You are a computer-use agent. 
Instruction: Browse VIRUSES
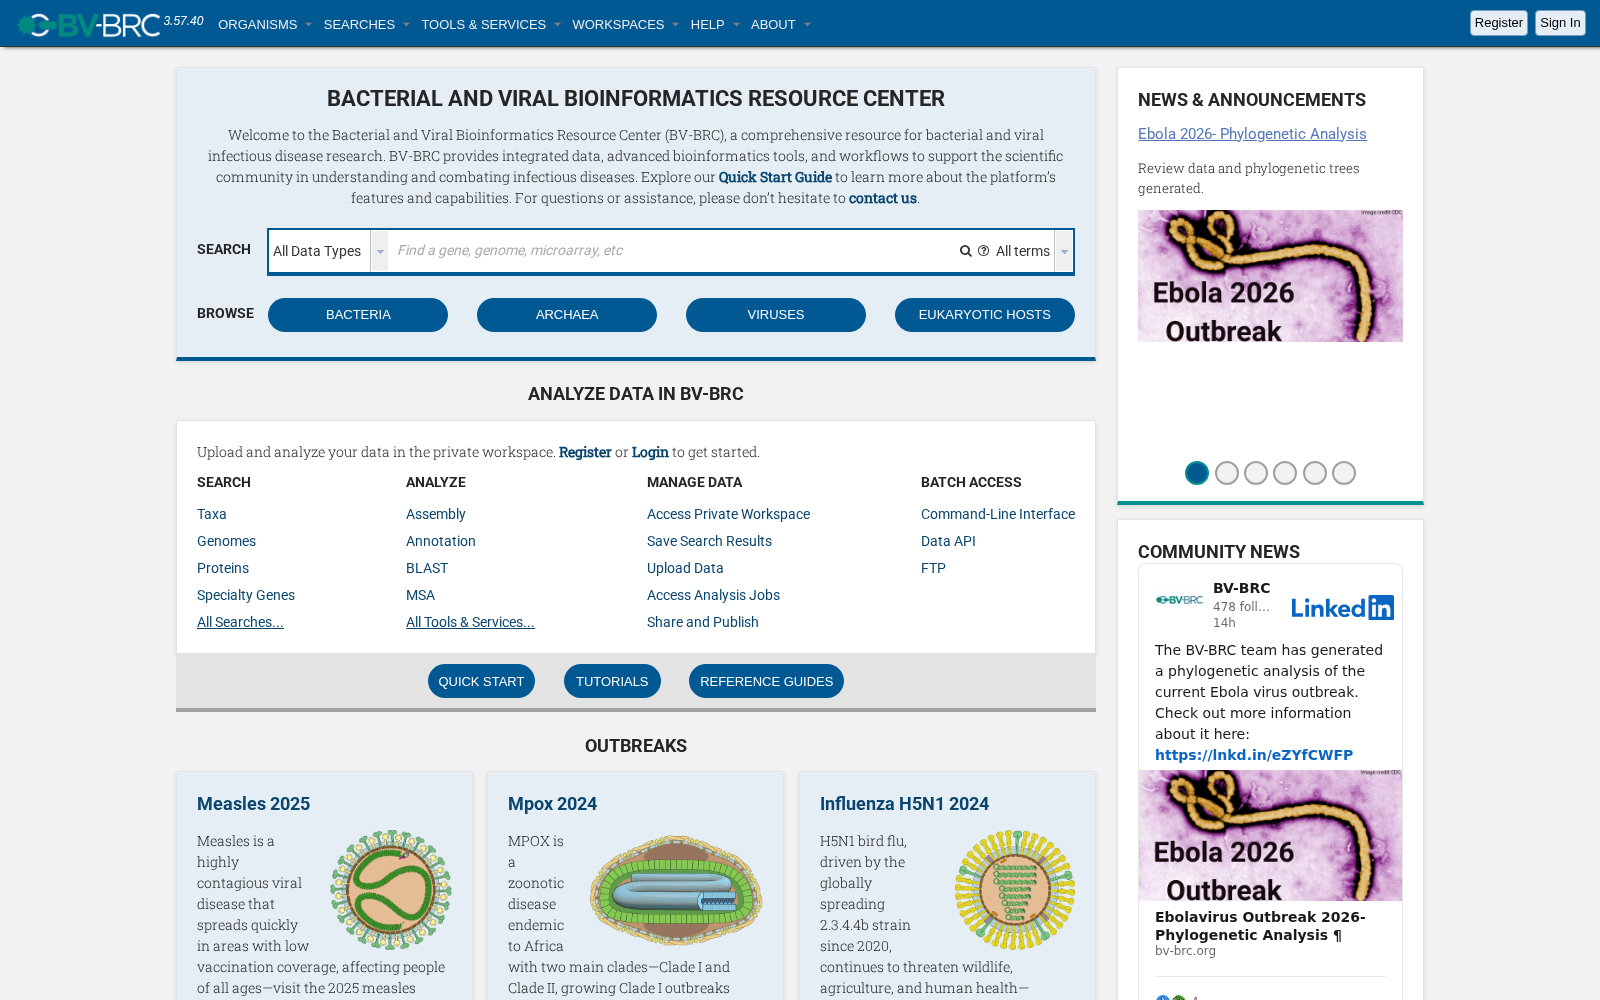[x=776, y=315]
